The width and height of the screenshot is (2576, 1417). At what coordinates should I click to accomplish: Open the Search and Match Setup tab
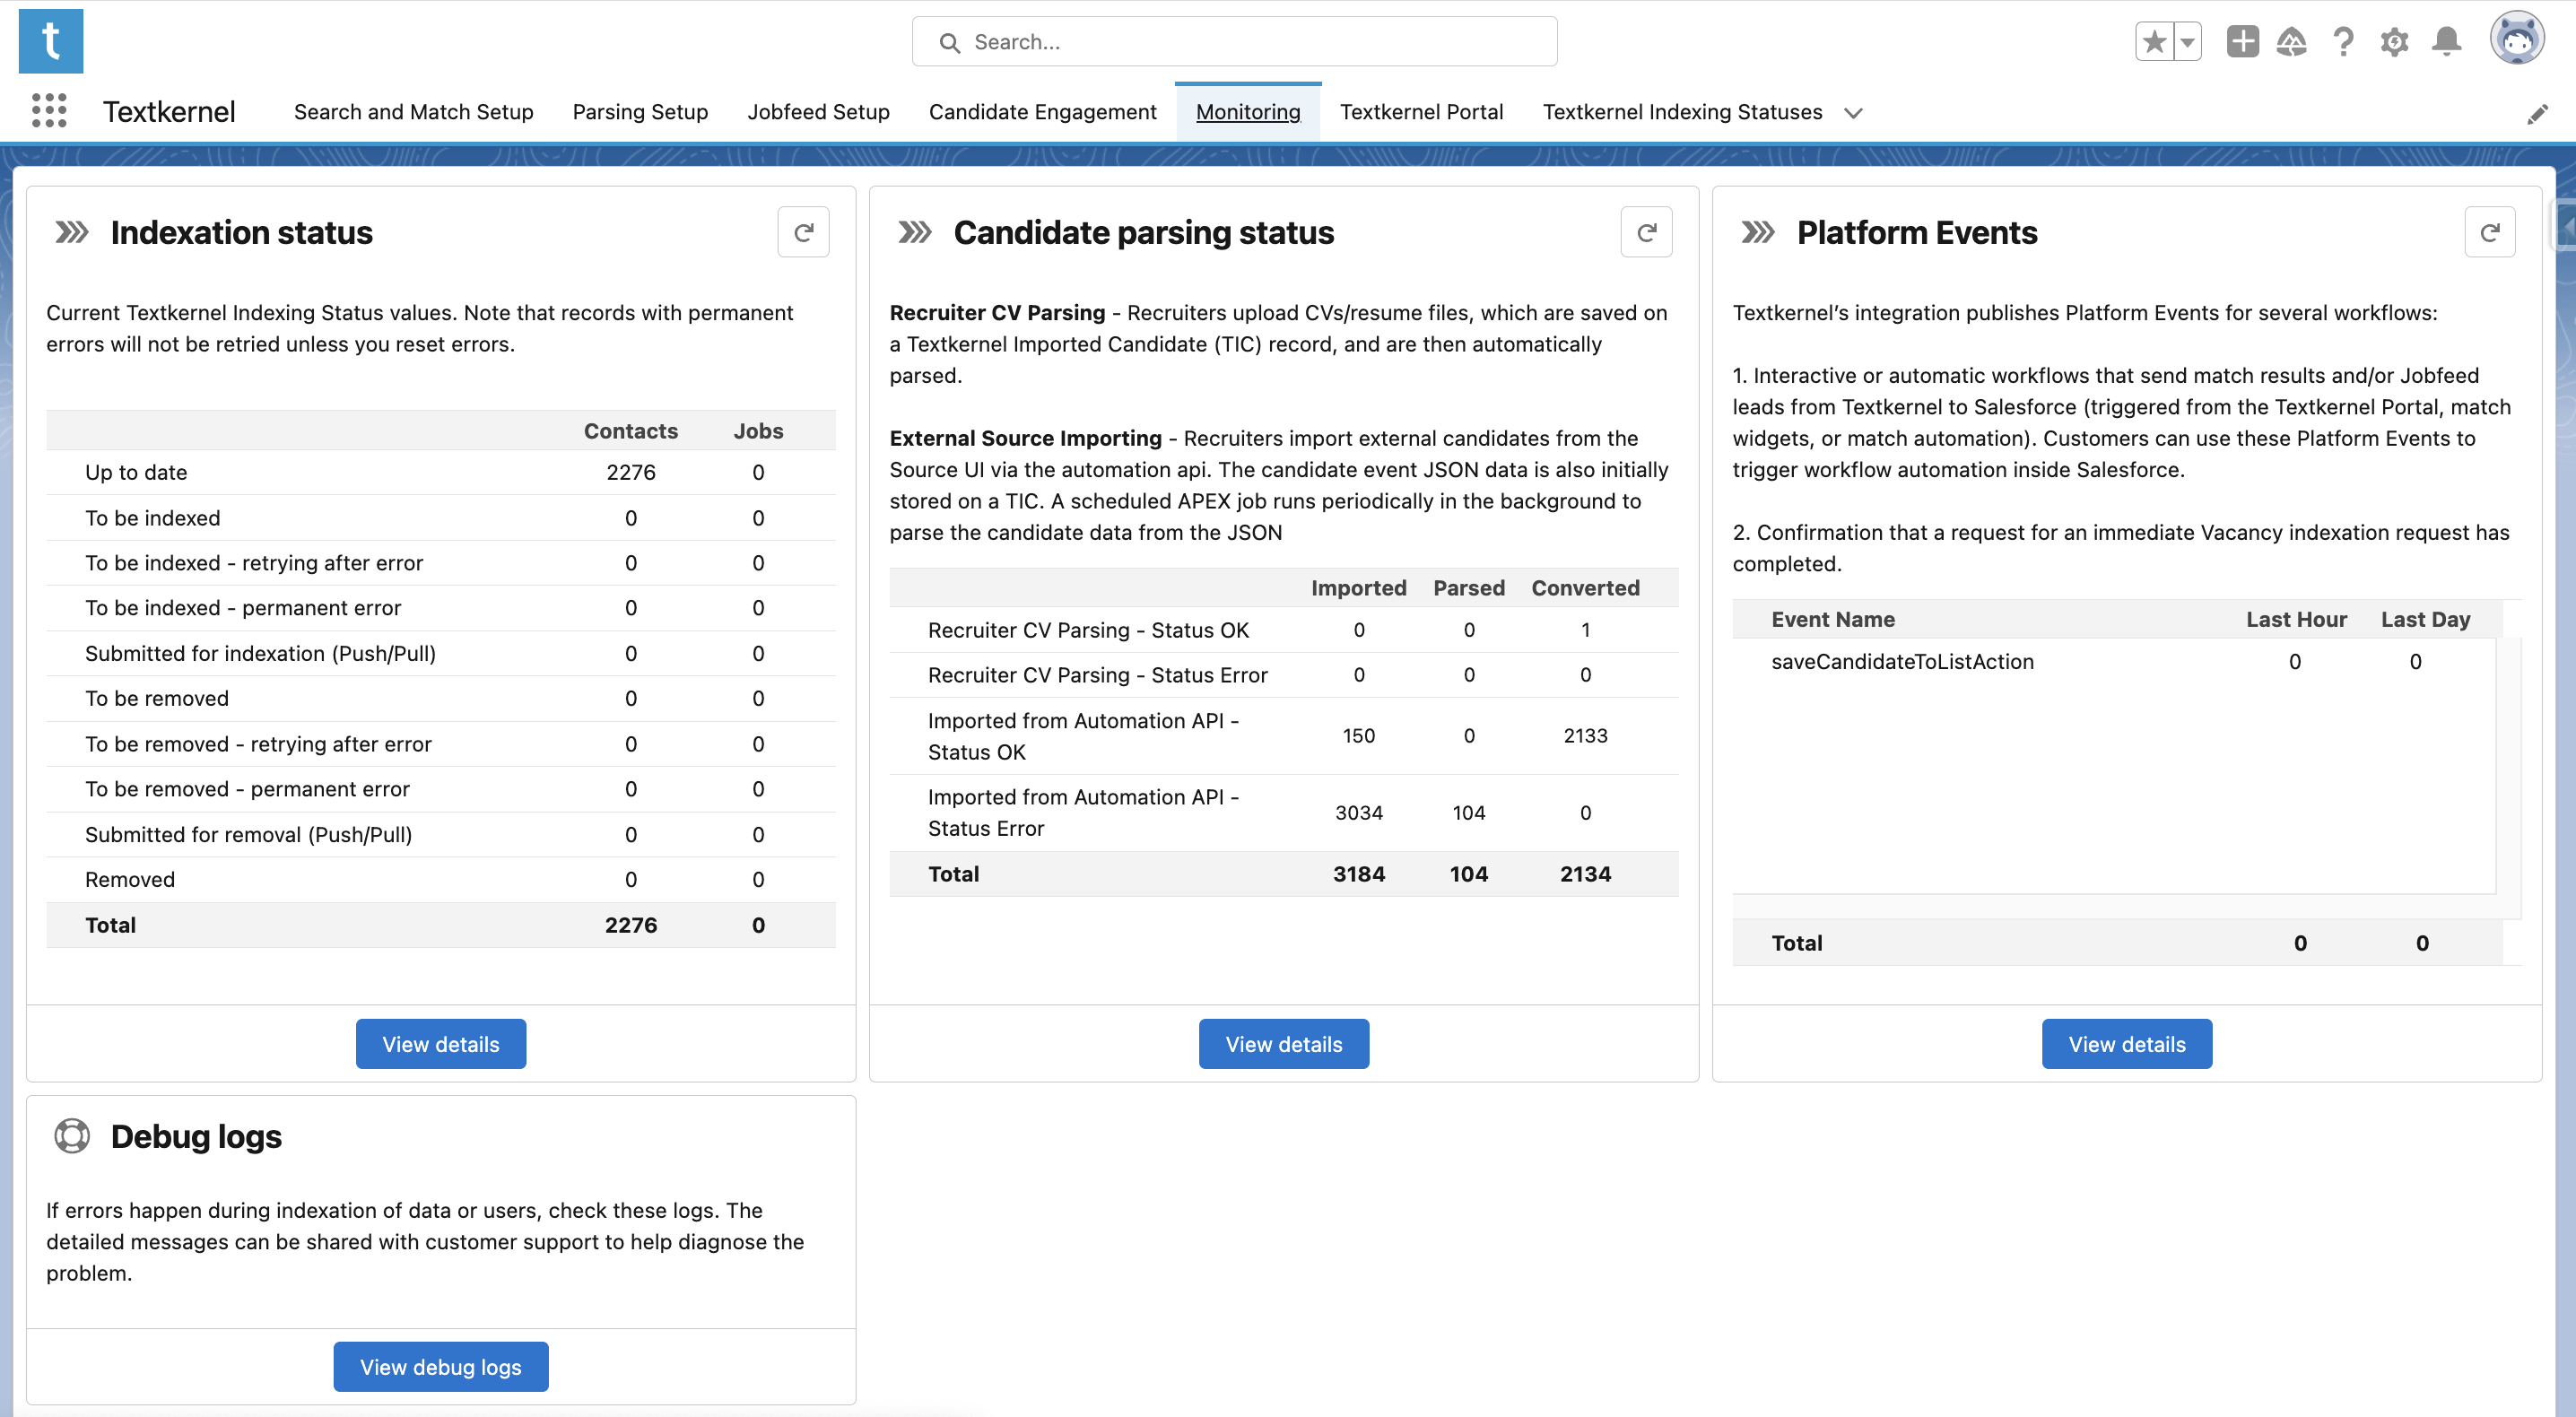click(414, 112)
